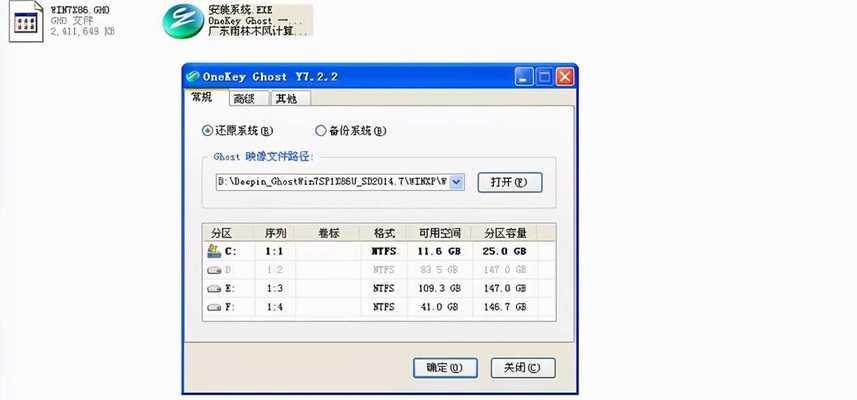Click the 格式 column header

(384, 233)
